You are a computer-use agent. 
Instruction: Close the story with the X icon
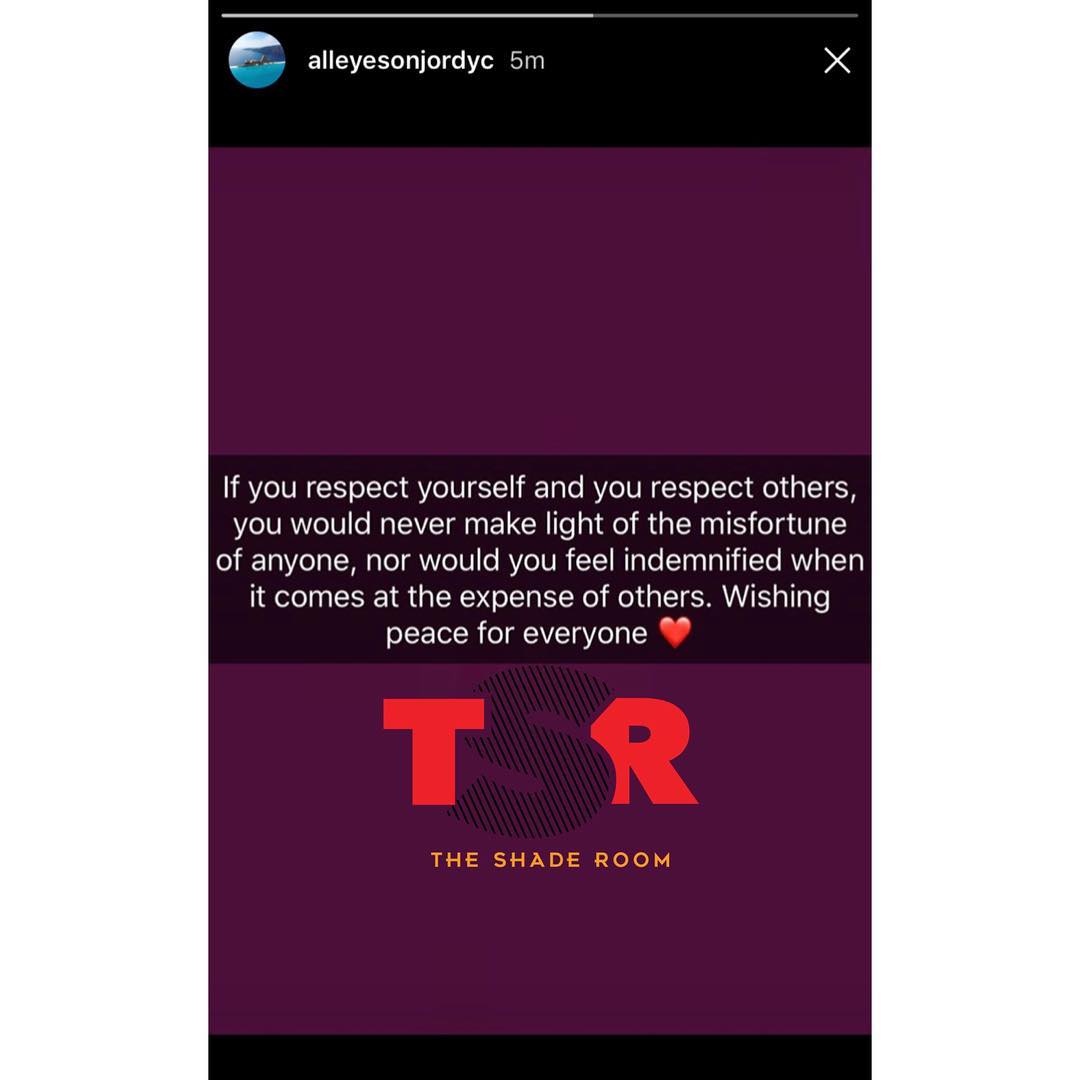point(837,61)
